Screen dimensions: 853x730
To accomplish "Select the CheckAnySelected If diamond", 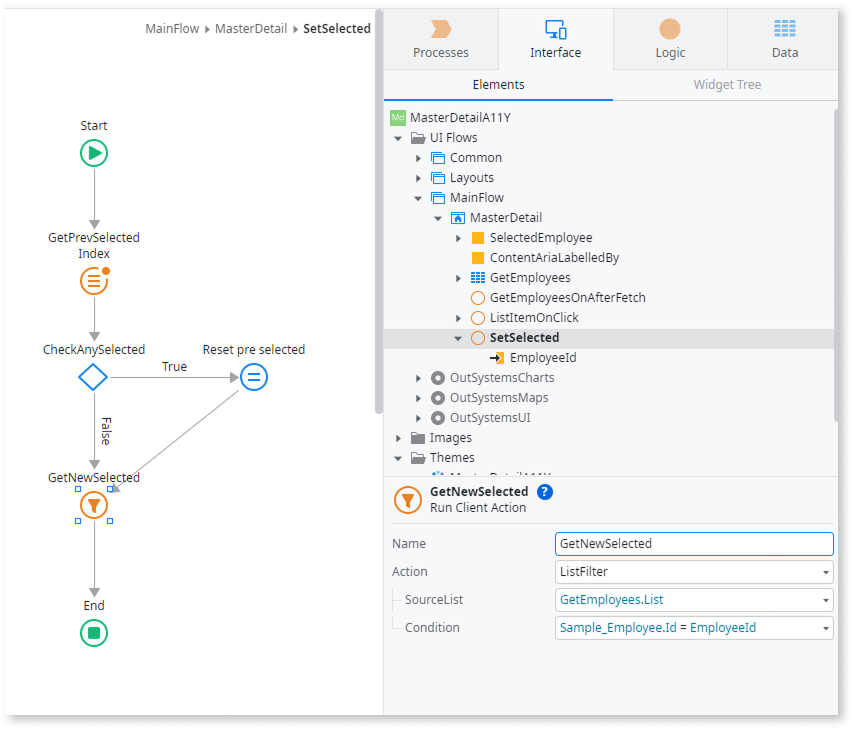I will coord(93,377).
